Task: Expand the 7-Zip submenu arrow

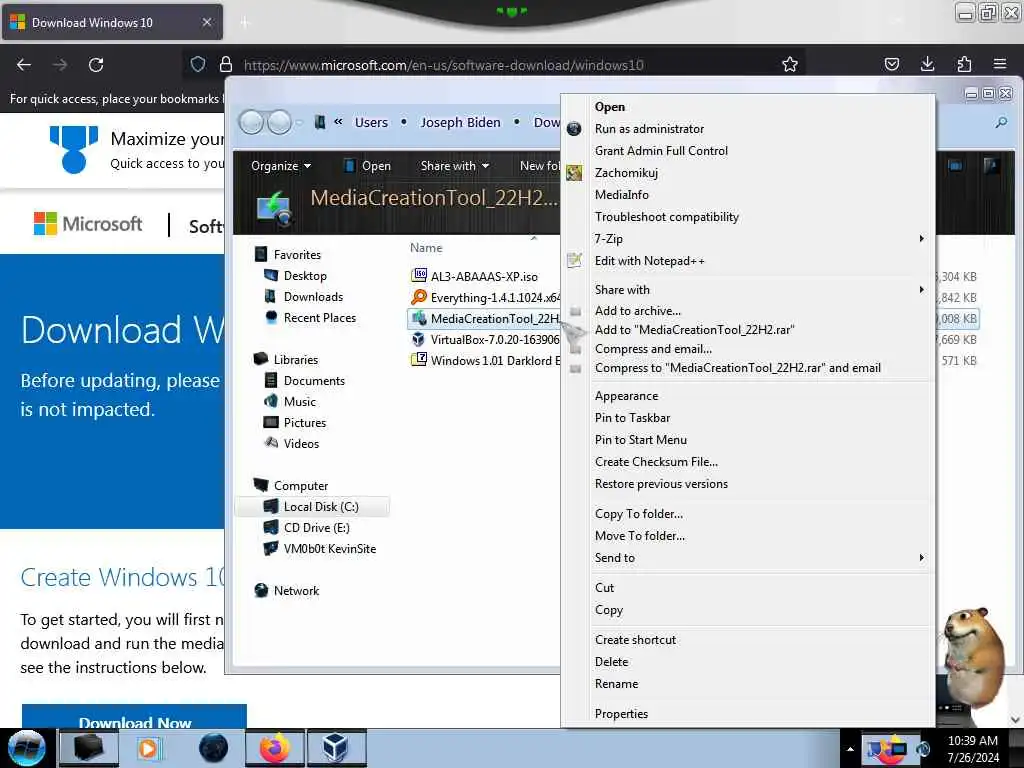Action: tap(921, 238)
